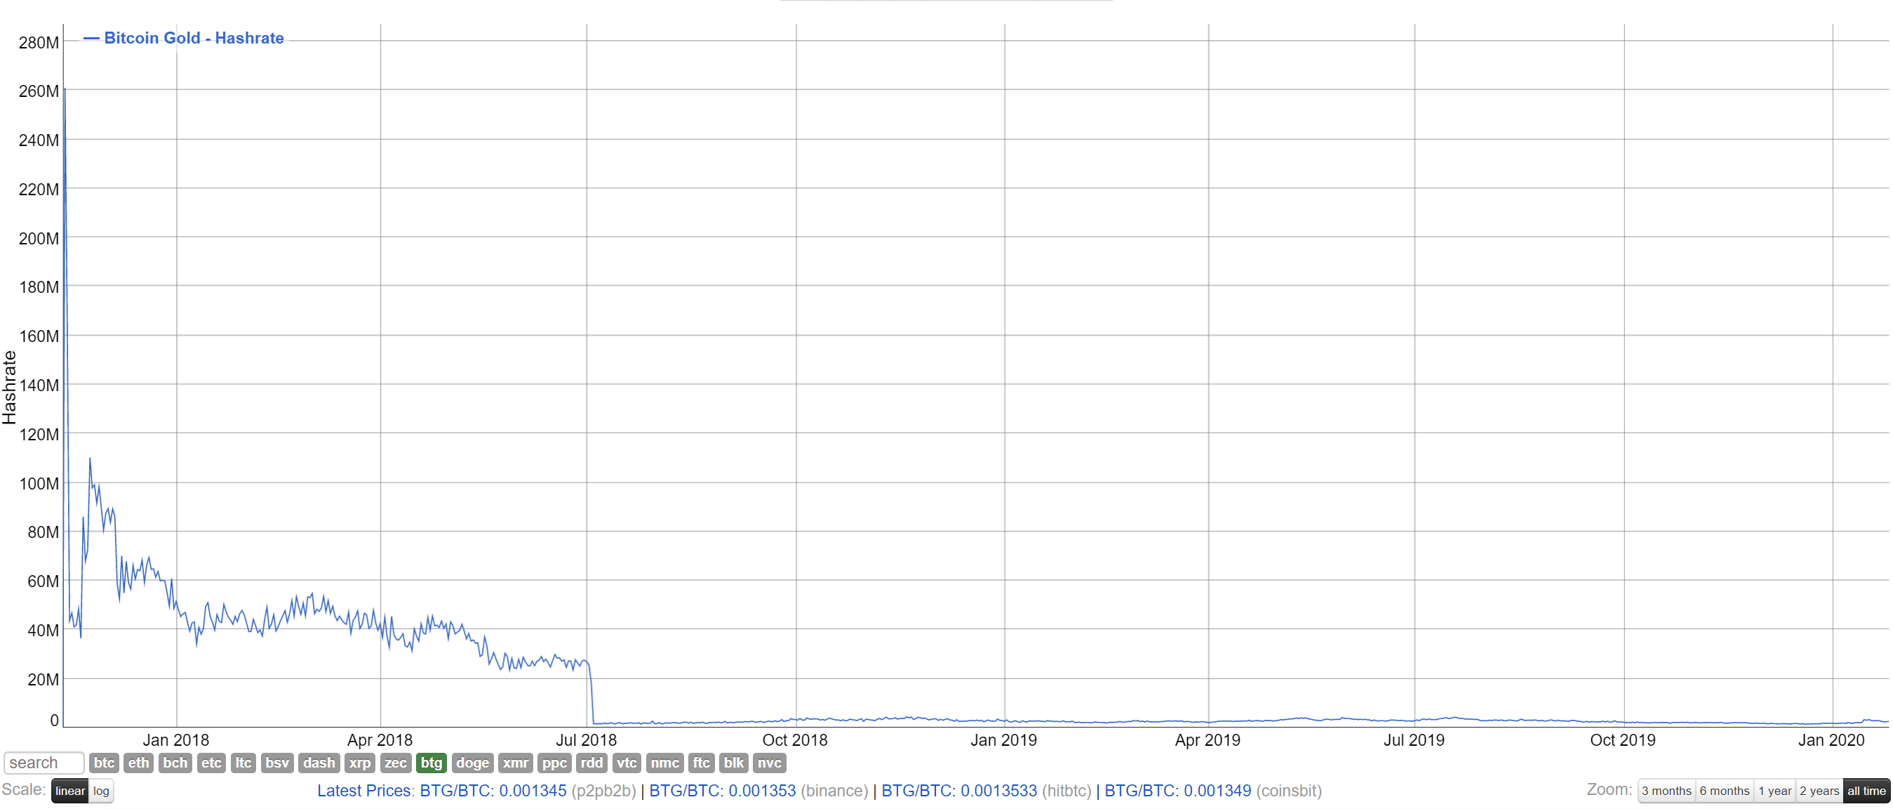The image size is (1893, 809).
Task: Click the Apr 2019 axis label
Action: (x=1208, y=740)
